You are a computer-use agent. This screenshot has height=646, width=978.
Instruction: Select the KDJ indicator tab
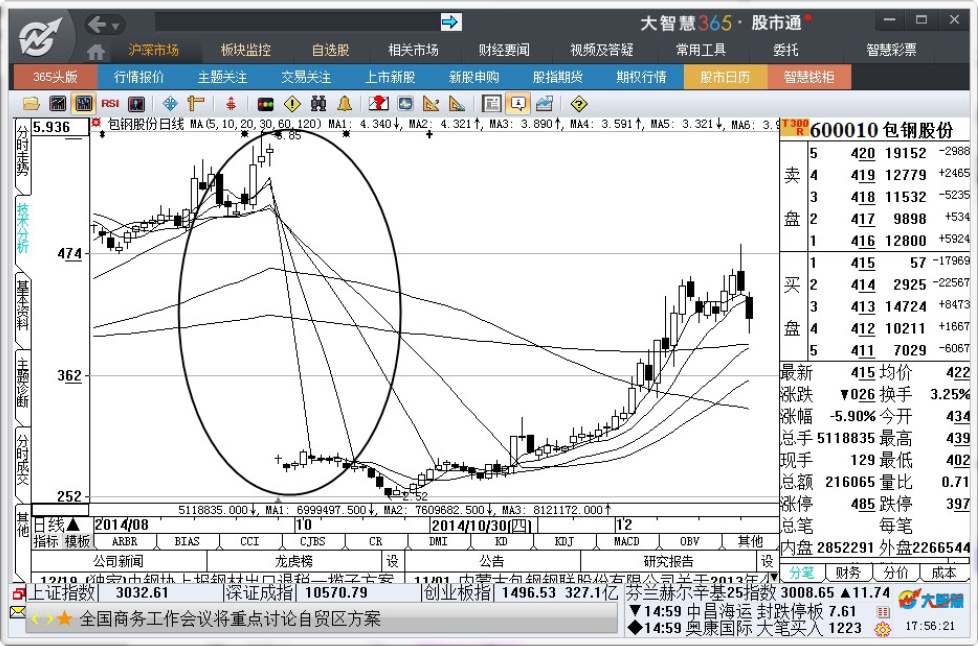pyautogui.click(x=564, y=541)
